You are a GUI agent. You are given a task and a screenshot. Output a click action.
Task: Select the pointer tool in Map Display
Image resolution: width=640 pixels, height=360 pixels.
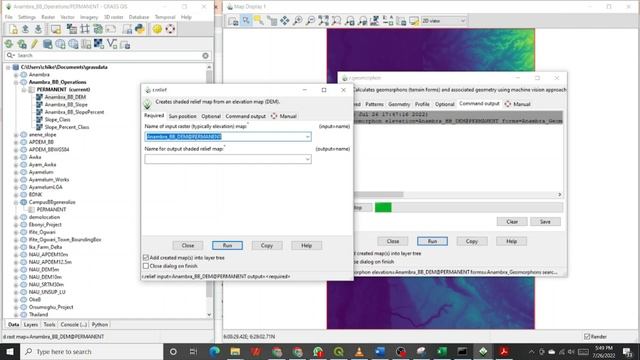coord(246,21)
